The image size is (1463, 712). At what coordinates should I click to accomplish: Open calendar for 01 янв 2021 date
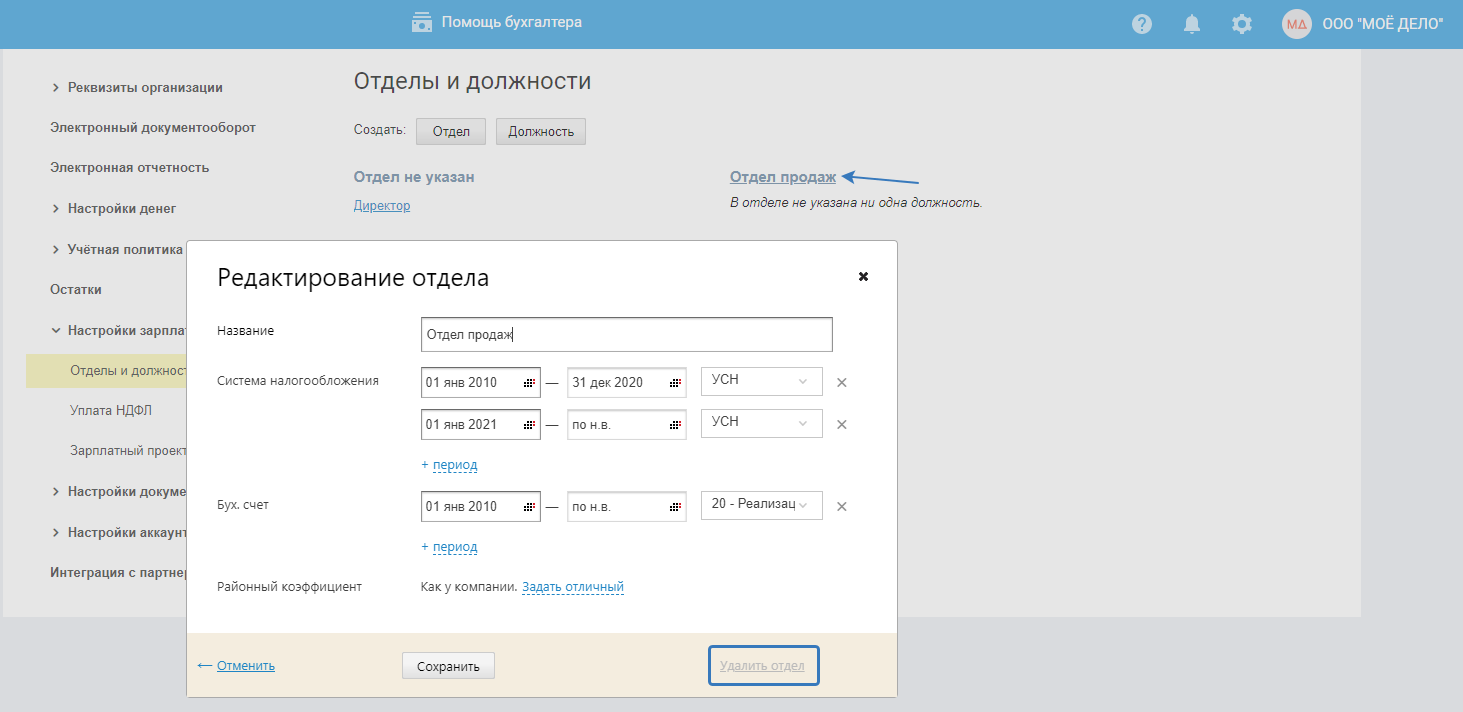(529, 425)
